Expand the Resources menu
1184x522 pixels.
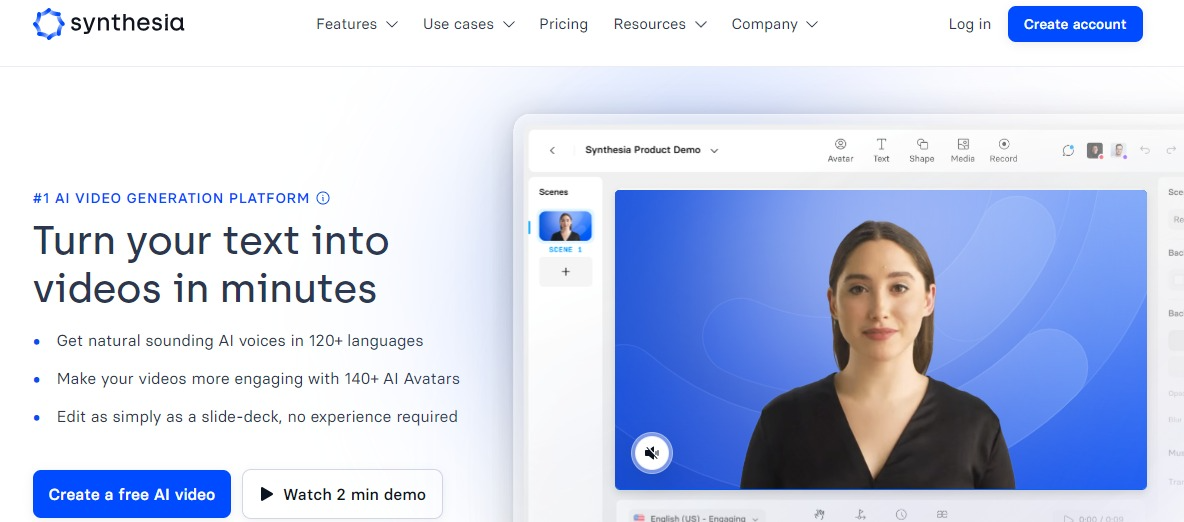660,24
